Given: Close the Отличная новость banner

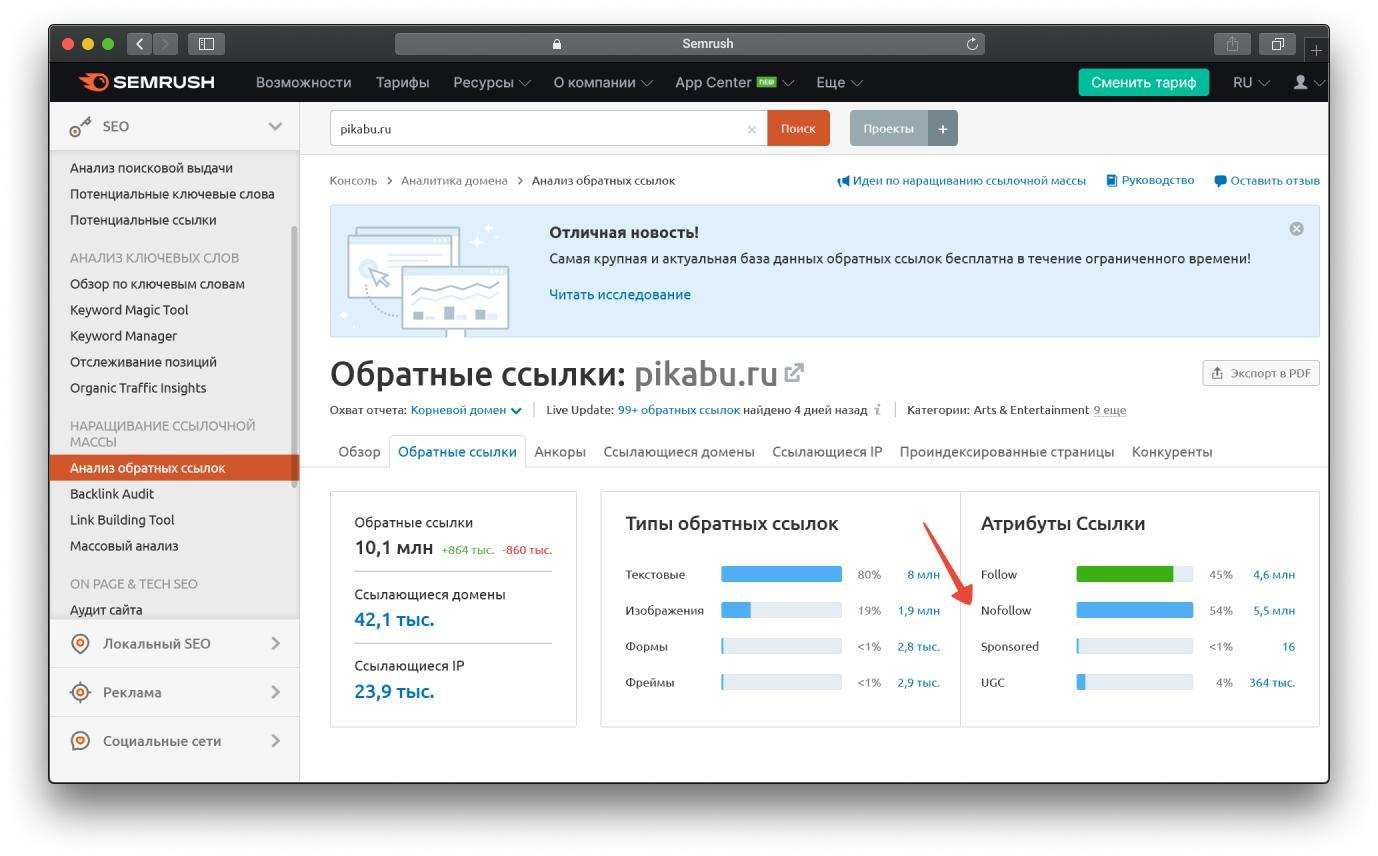Looking at the screenshot, I should (1297, 229).
